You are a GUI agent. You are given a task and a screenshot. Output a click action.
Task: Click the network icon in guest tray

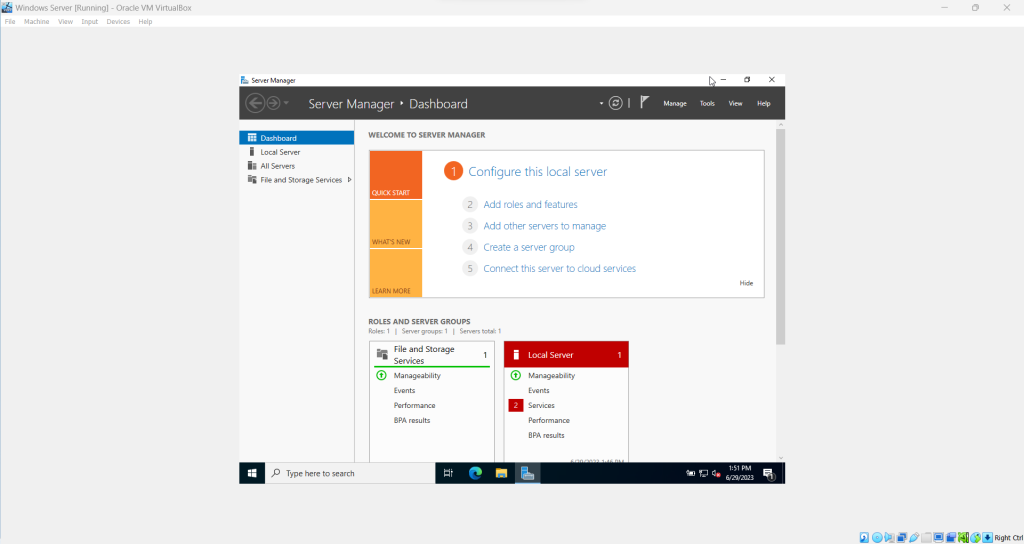(703, 473)
